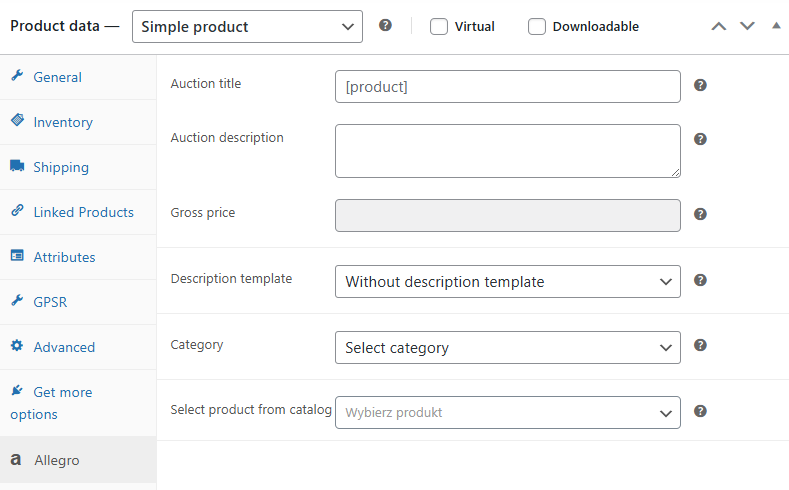The image size is (789, 490).
Task: Click help icon next to Auction title
Action: (700, 85)
